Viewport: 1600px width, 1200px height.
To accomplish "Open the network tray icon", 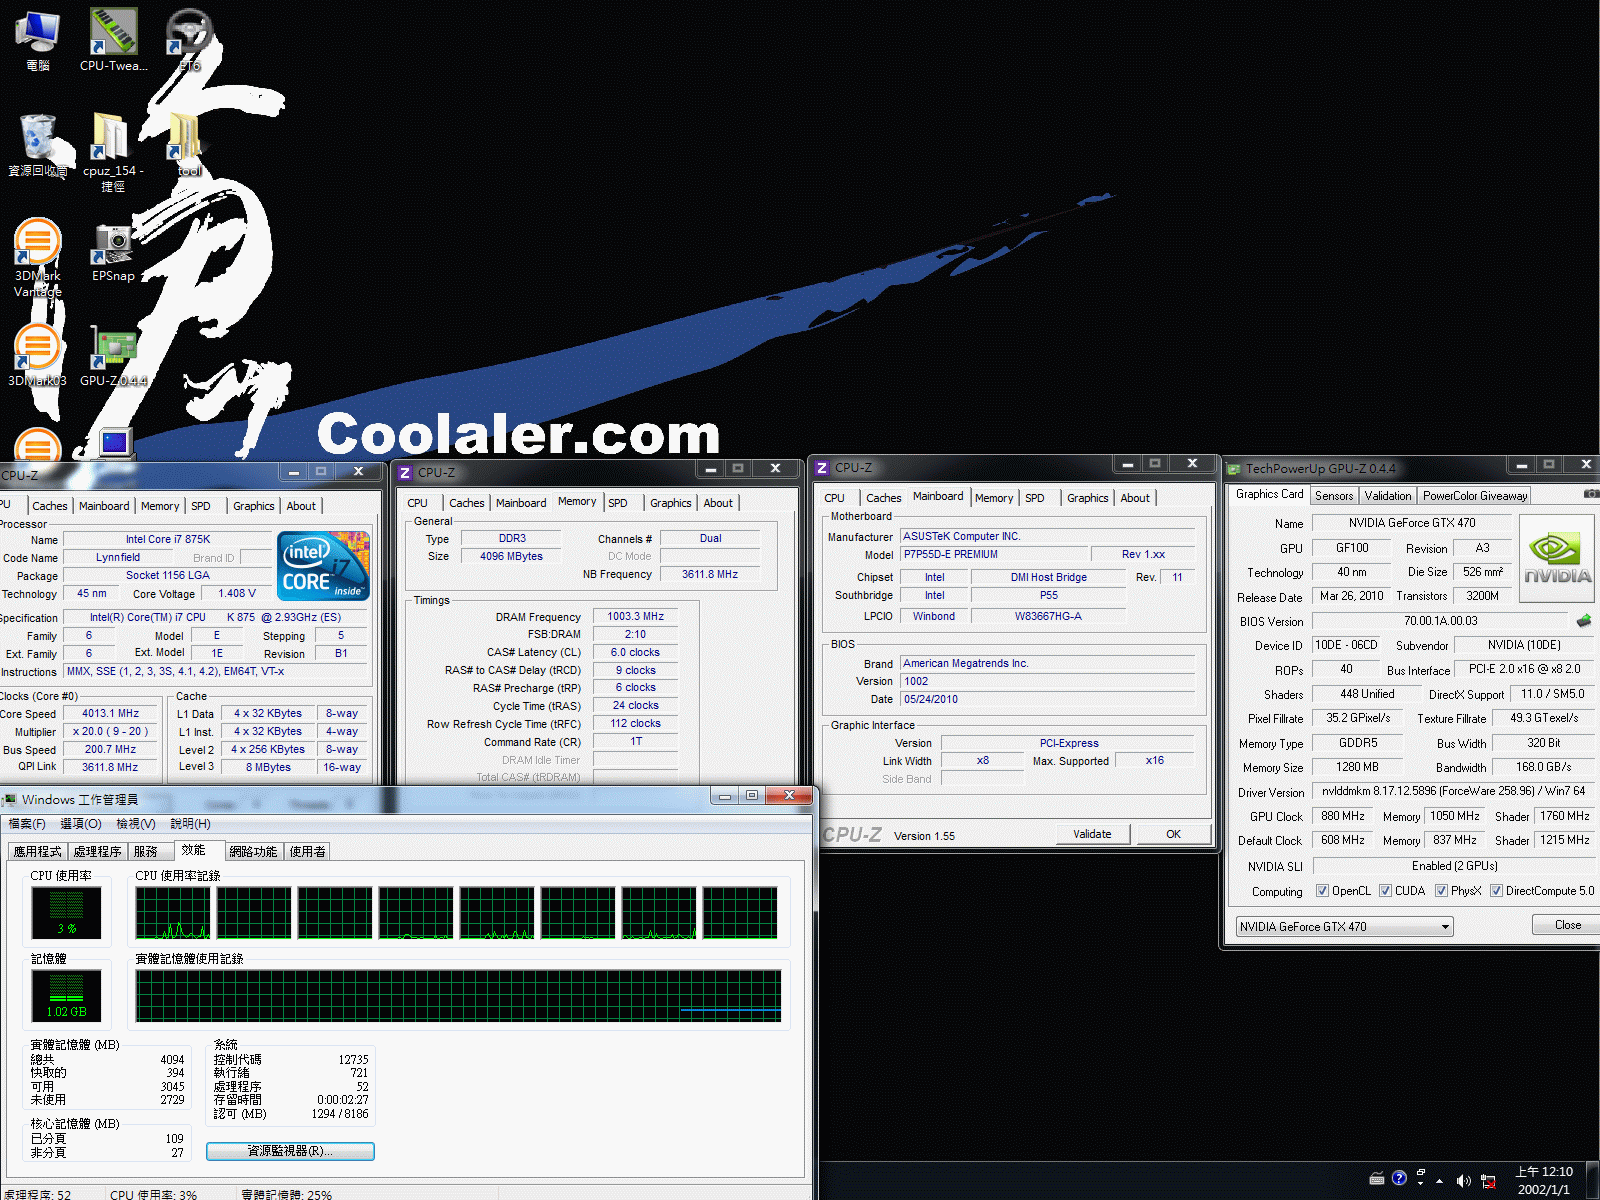I will pos(1488,1181).
